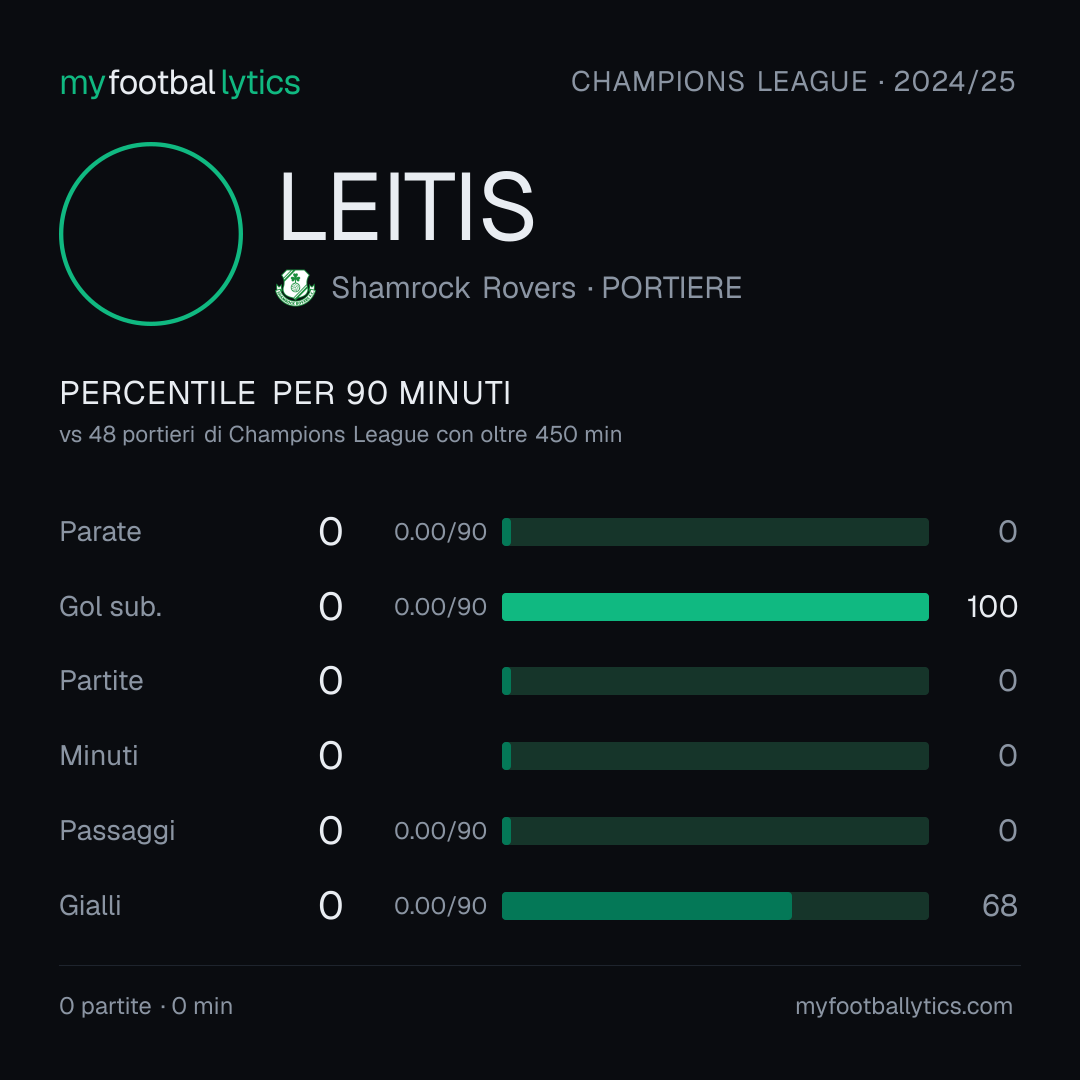The width and height of the screenshot is (1080, 1080).
Task: Click the 68 percentile value for Gialli
Action: [999, 906]
